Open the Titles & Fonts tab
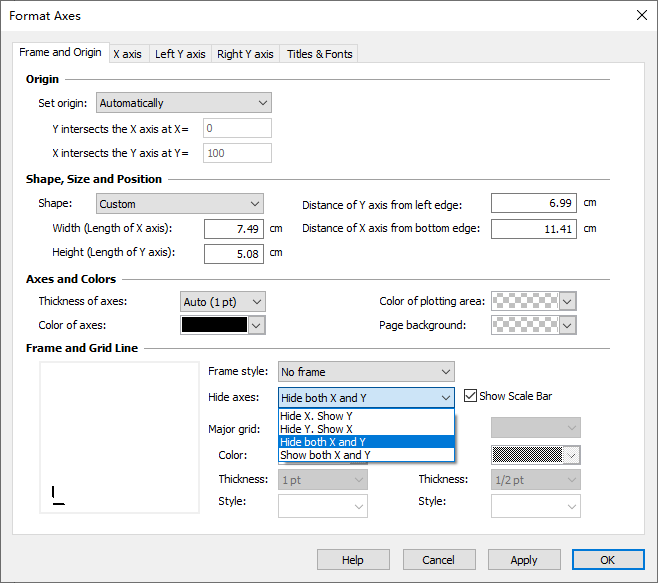Image resolution: width=658 pixels, height=583 pixels. [319, 54]
